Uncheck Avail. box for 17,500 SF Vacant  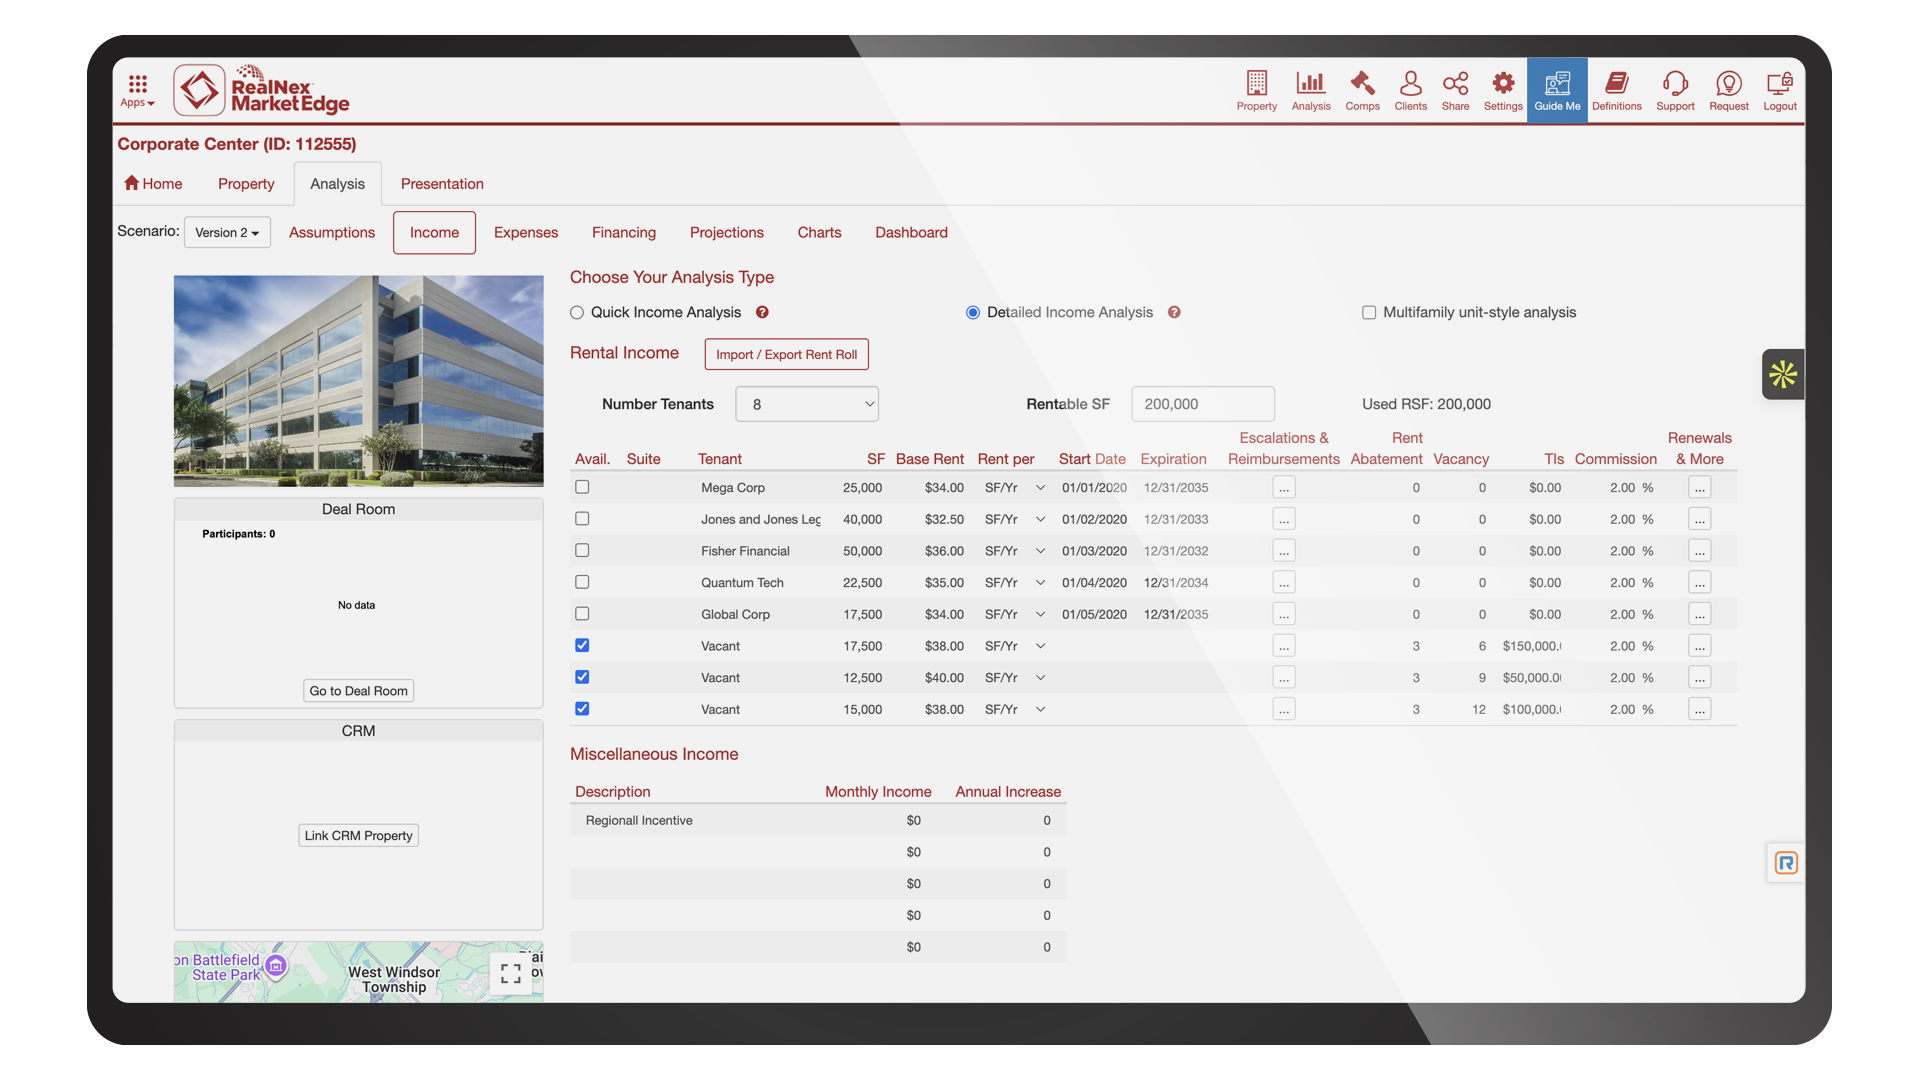click(582, 645)
